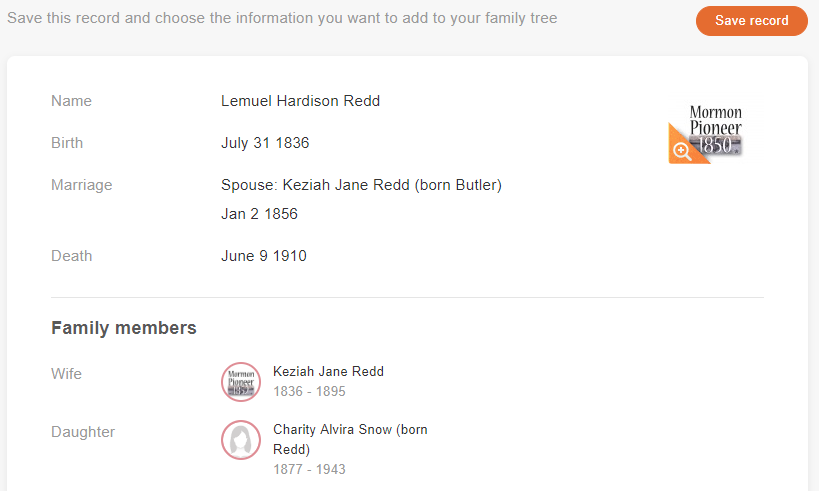Open Keziah Jane Redd's round profile photo
The image size is (819, 491).
(x=240, y=382)
